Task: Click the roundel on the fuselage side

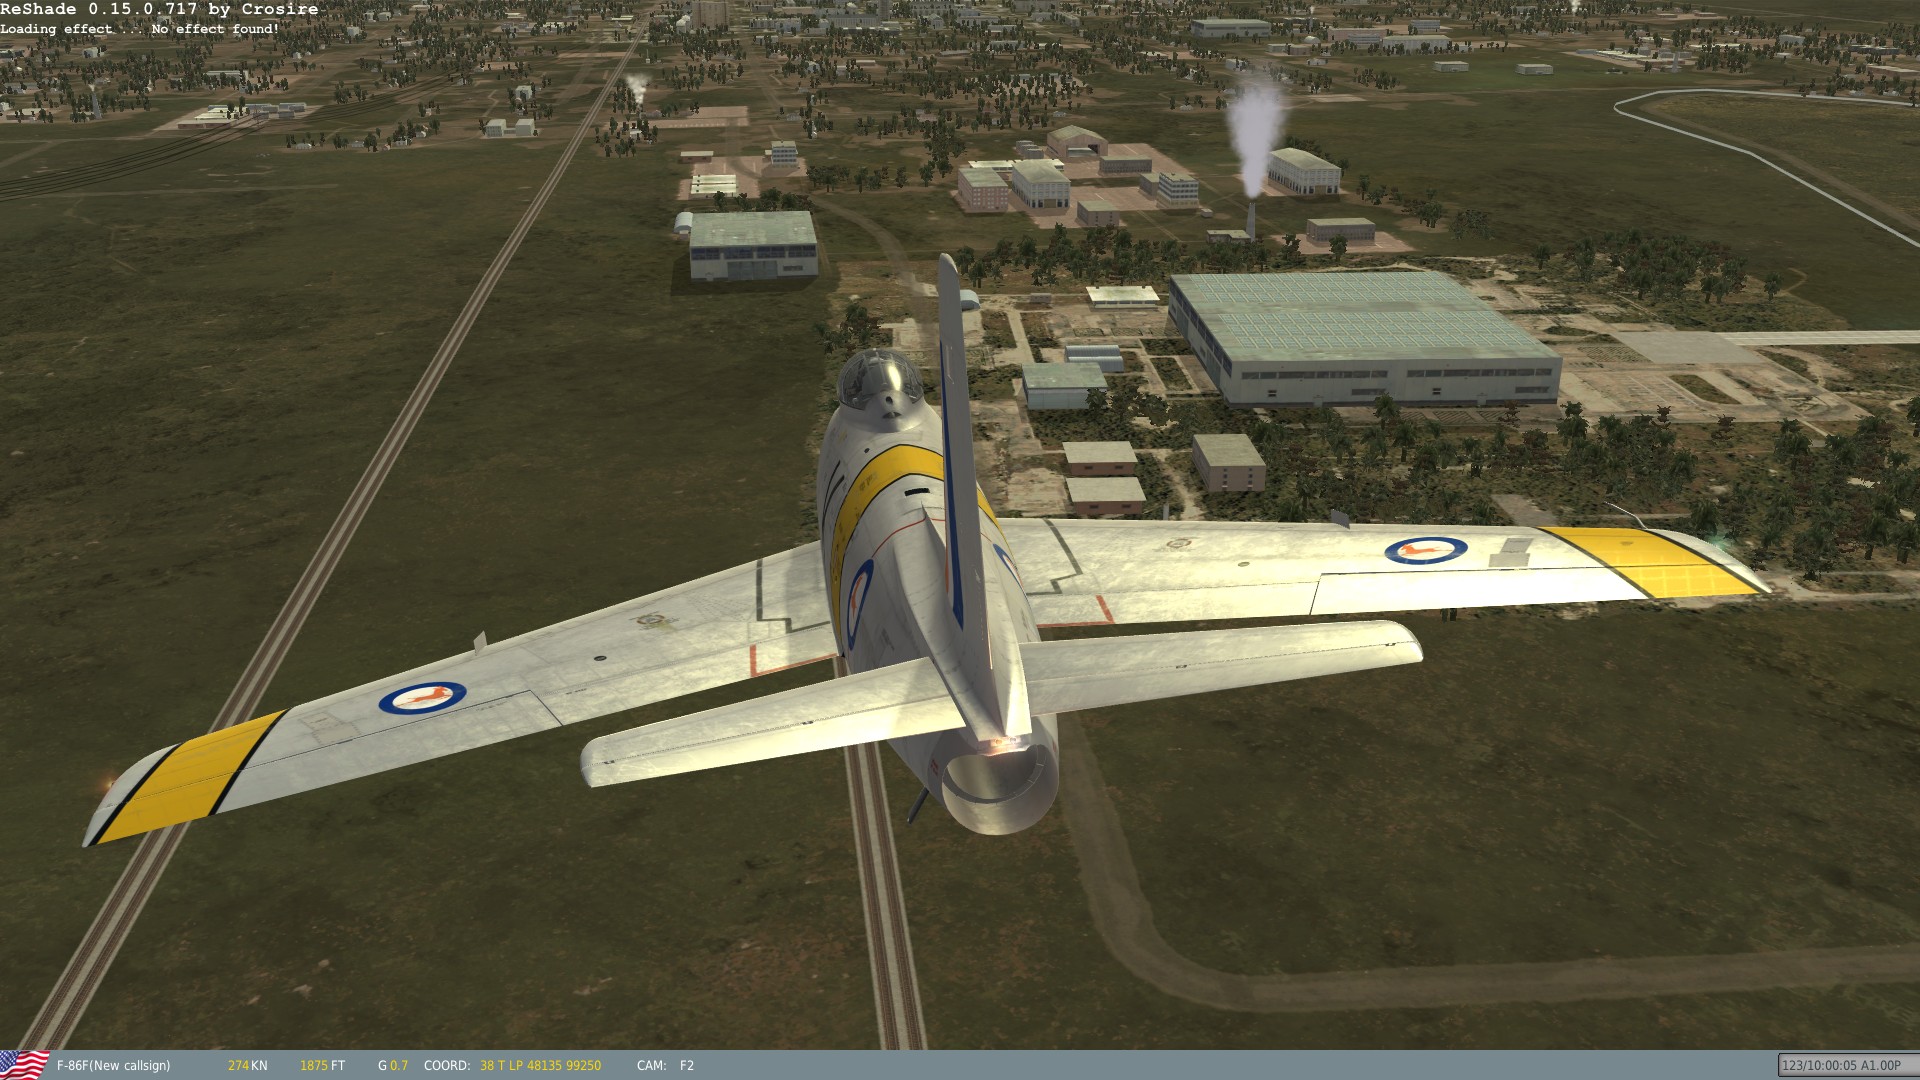Action: 858,602
